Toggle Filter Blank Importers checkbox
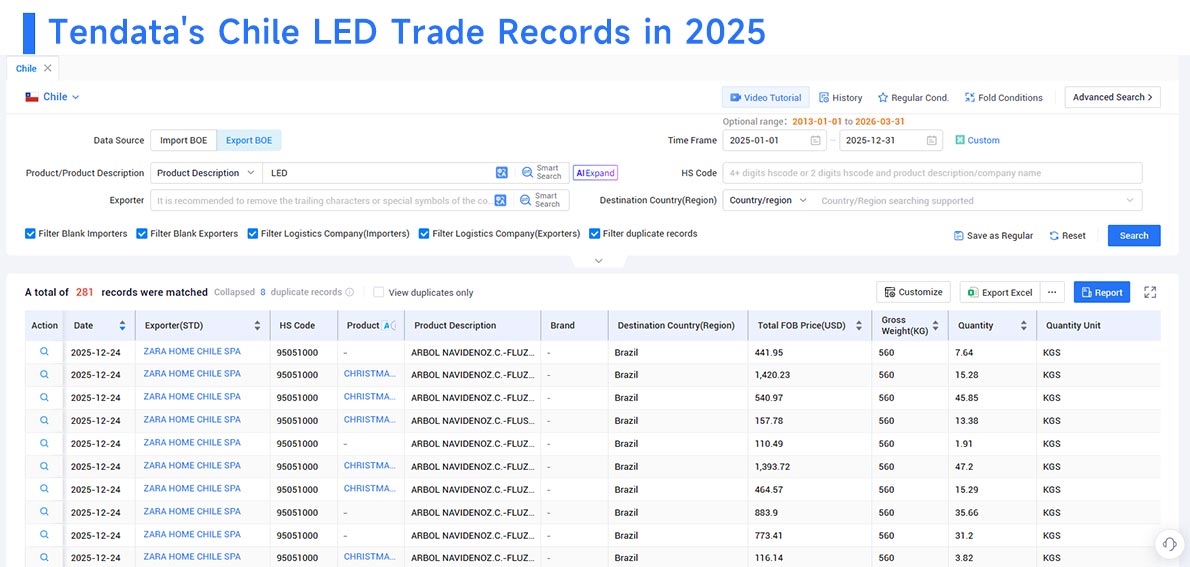 coord(30,234)
